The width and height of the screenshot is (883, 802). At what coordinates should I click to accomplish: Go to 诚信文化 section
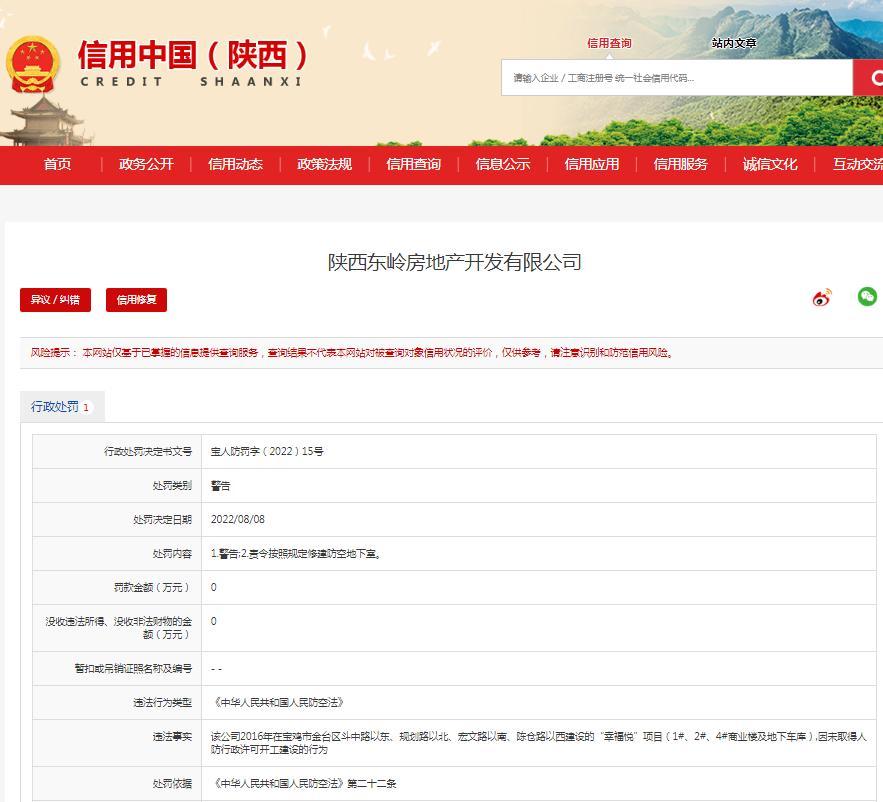point(770,164)
